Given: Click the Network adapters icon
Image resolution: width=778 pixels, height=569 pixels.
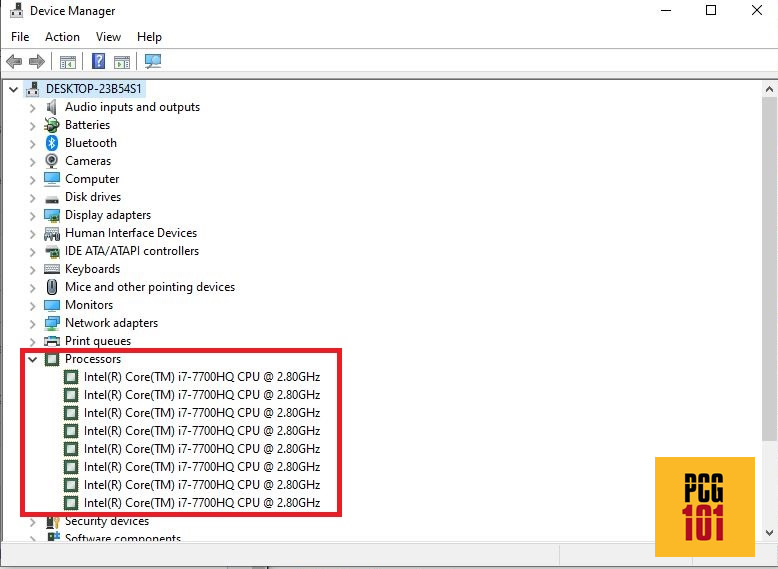Looking at the screenshot, I should pyautogui.click(x=52, y=323).
